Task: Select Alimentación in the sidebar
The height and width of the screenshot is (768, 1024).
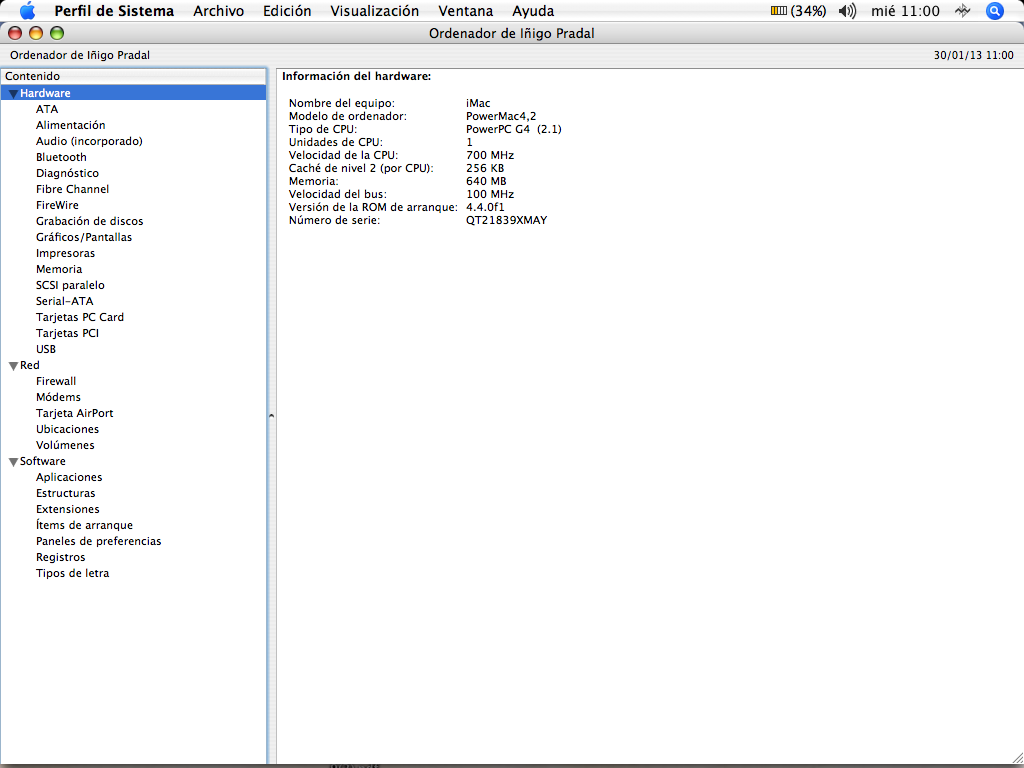Action: (x=71, y=125)
